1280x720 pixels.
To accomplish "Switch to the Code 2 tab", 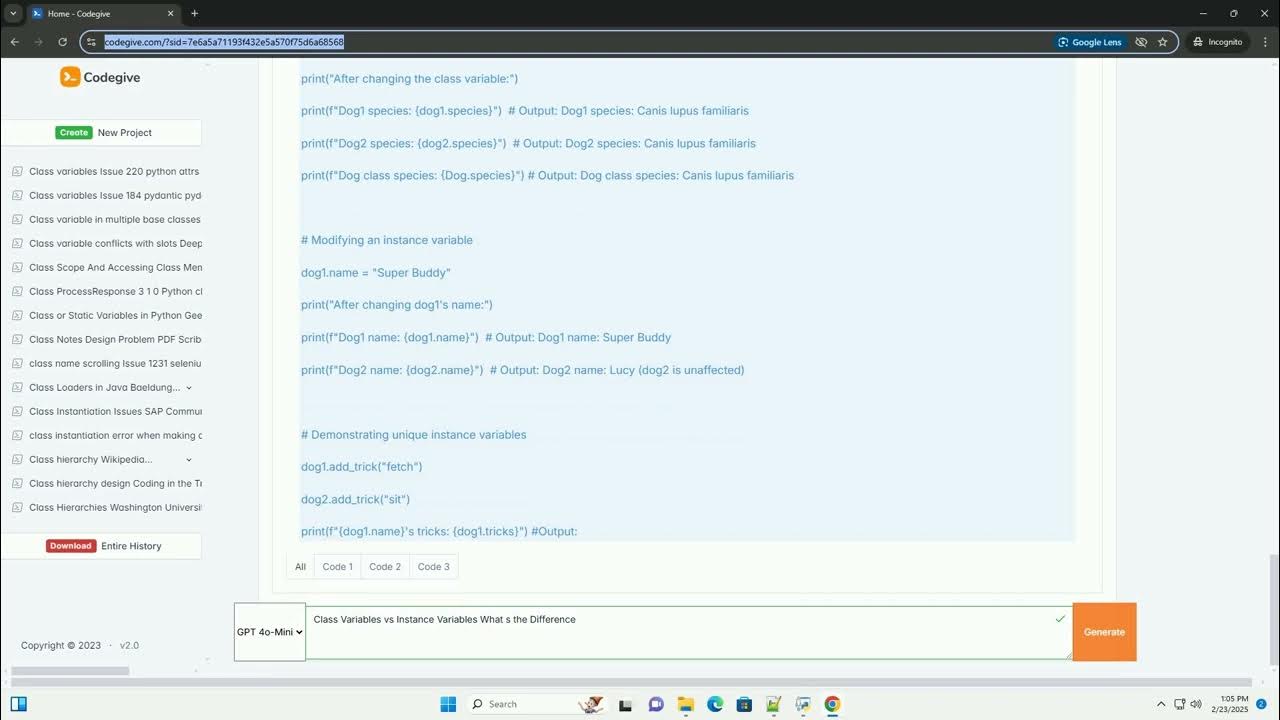I will 385,567.
